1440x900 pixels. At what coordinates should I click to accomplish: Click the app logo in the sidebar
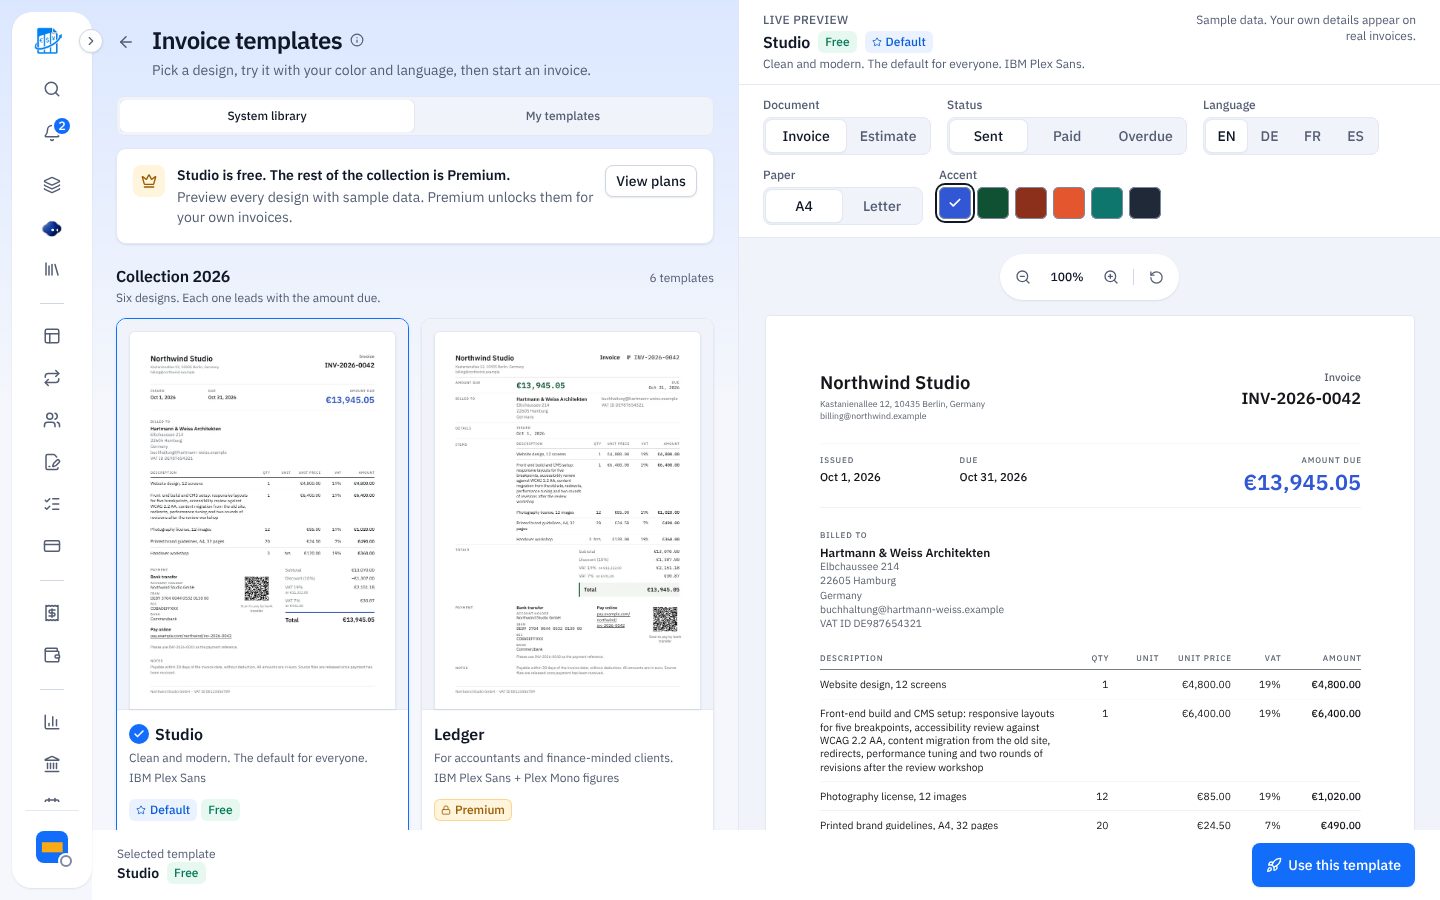[x=49, y=41]
